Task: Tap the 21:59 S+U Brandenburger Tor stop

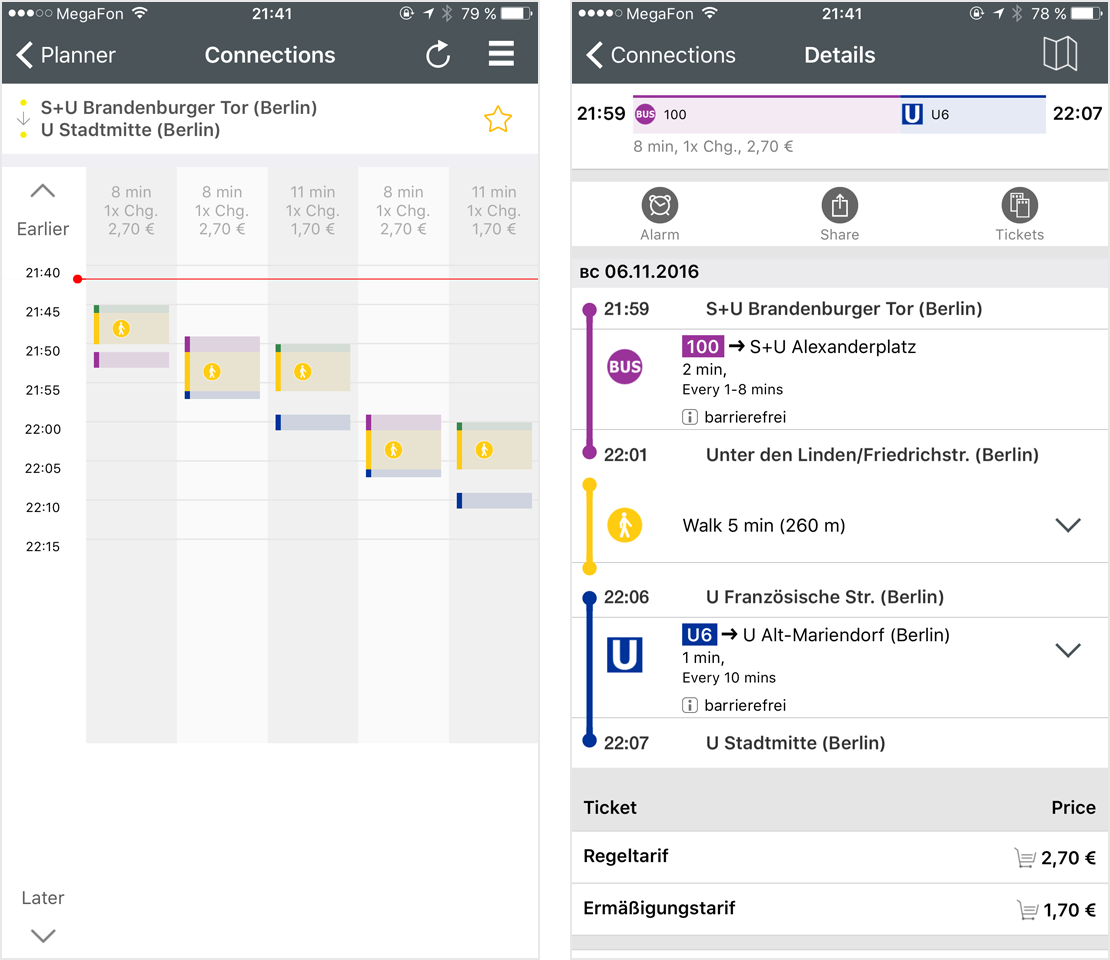Action: click(840, 309)
